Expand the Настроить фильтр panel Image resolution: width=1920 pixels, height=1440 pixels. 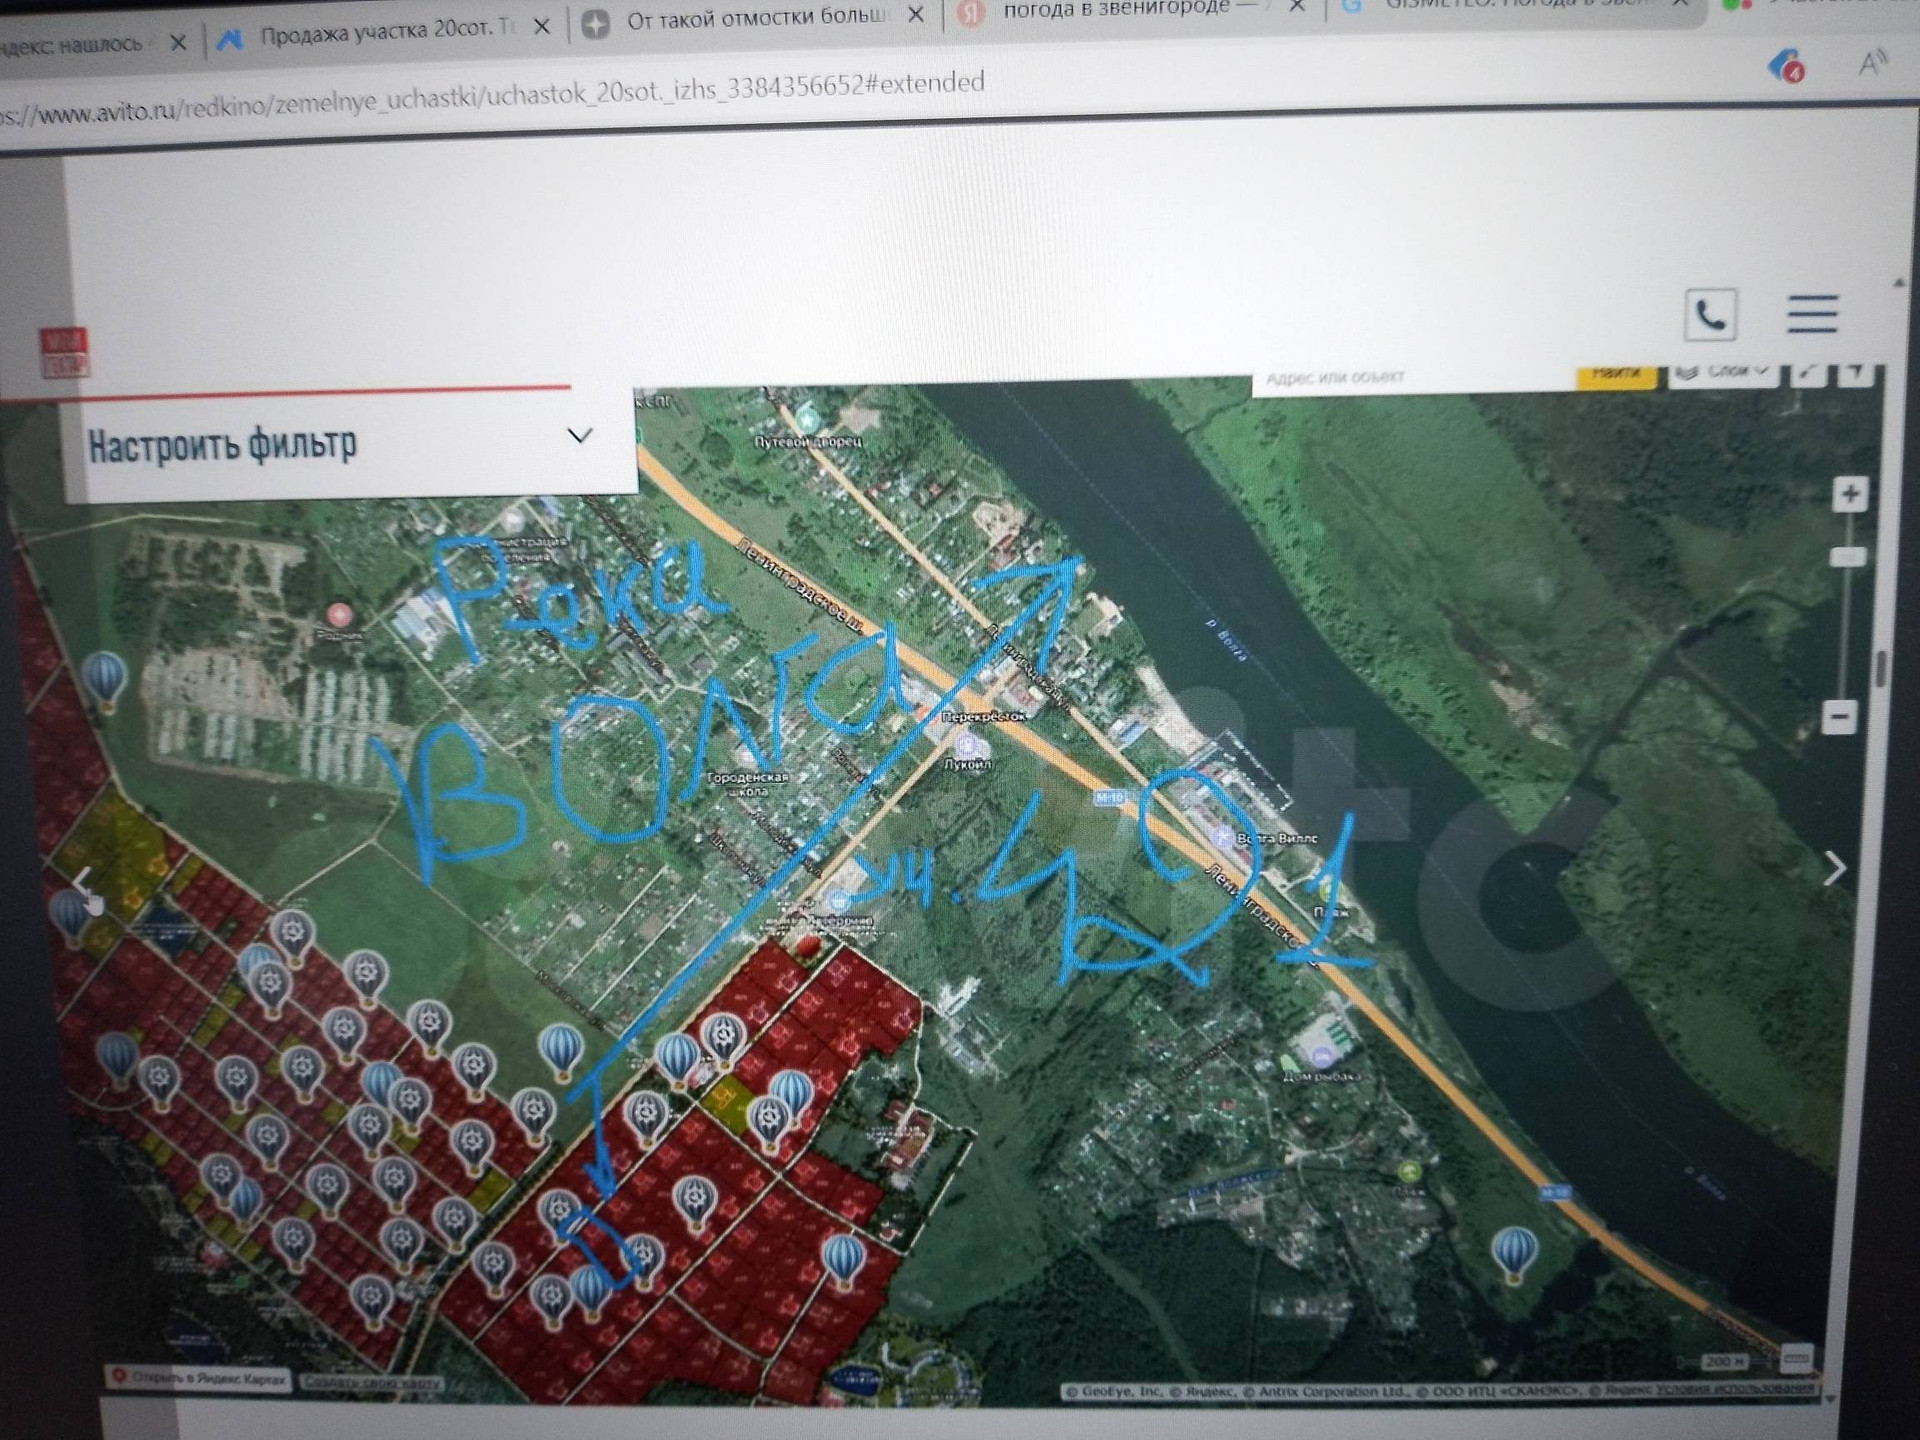pos(580,436)
